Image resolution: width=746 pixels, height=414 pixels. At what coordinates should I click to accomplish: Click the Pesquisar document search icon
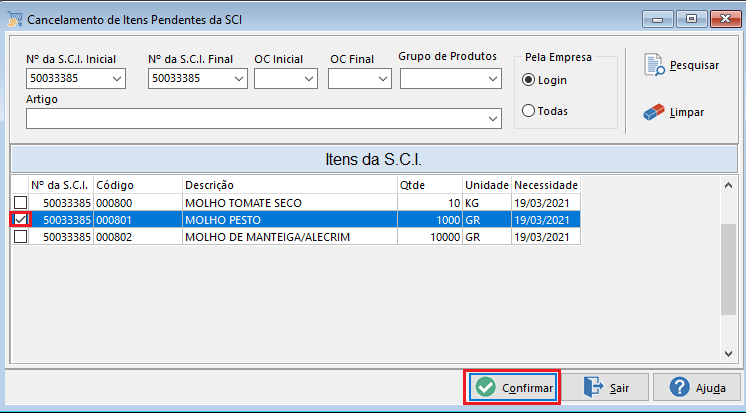[655, 65]
